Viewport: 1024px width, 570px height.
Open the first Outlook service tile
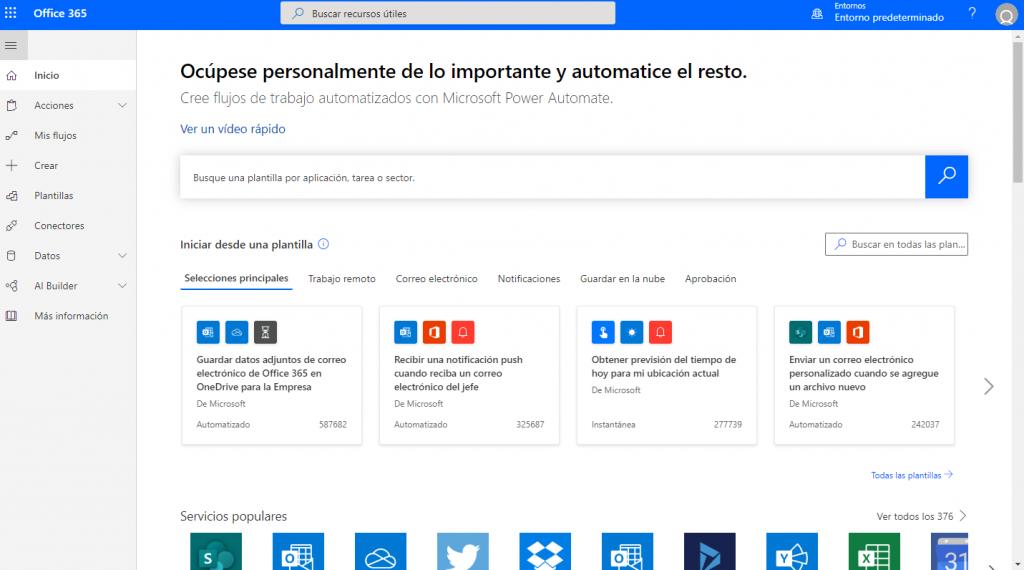click(298, 551)
